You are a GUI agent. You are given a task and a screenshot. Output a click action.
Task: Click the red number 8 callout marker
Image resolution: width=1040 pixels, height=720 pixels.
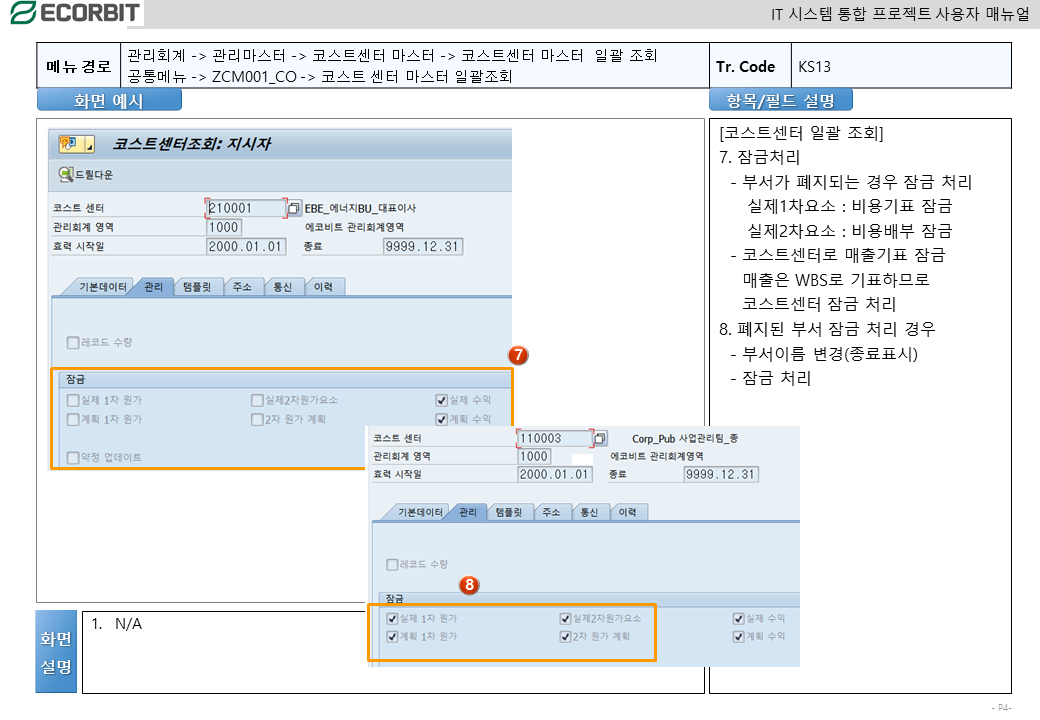469,585
